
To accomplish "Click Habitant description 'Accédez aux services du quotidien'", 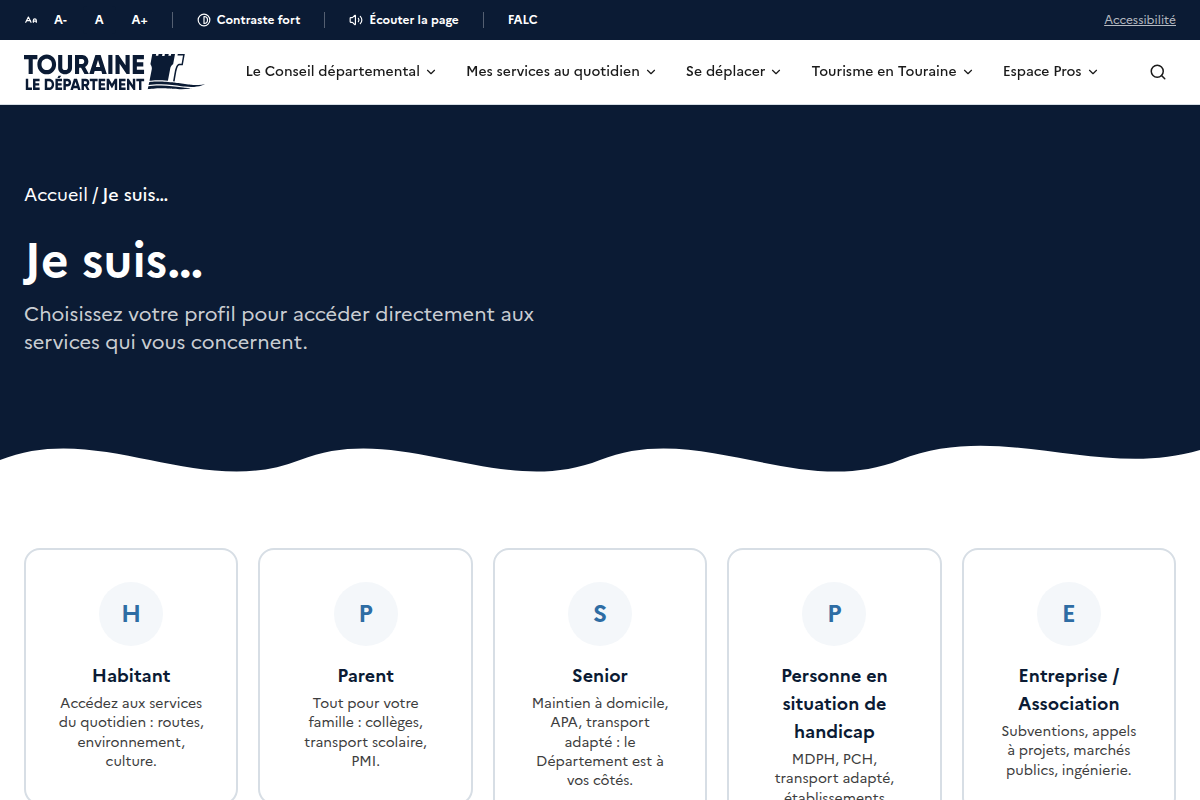I will click(x=131, y=733).
